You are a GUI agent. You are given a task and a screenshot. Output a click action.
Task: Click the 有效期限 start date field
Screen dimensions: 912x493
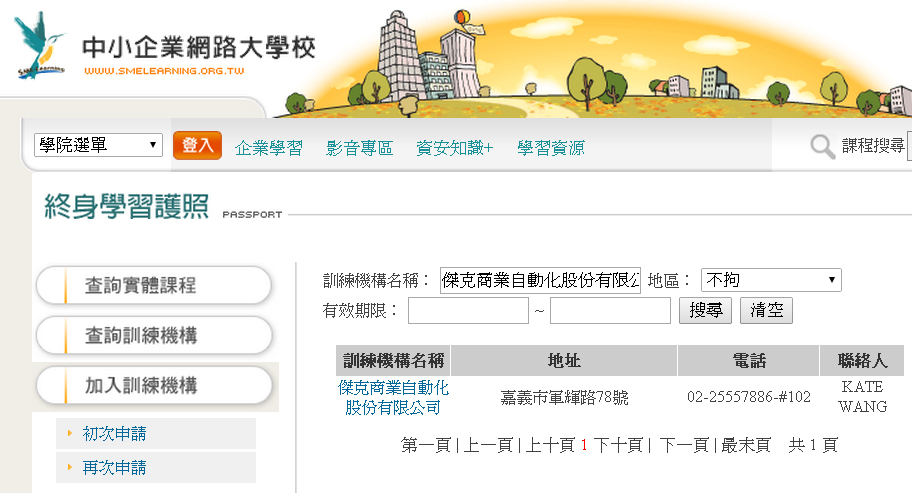[468, 310]
